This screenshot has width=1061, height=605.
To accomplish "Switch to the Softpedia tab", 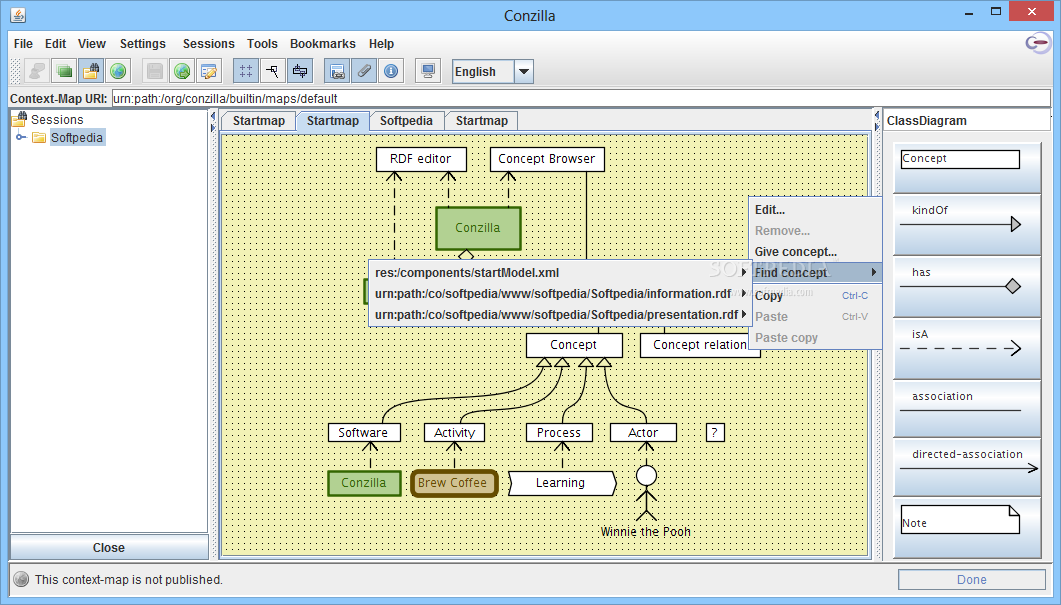I will [406, 120].
